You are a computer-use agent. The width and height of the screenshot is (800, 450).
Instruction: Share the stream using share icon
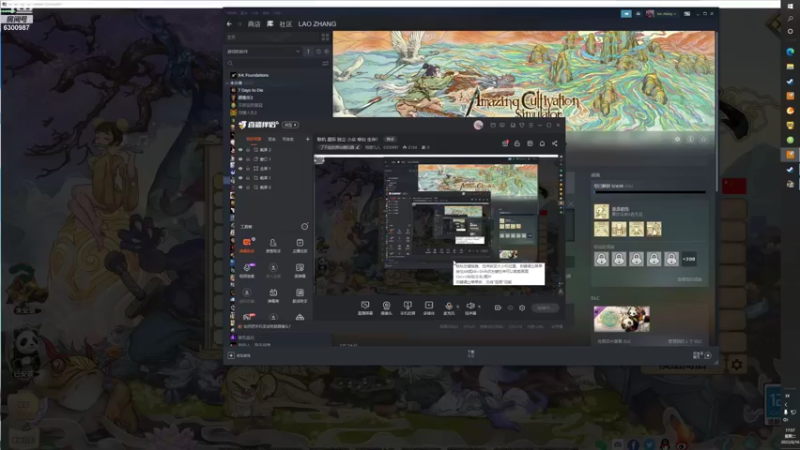[555, 143]
